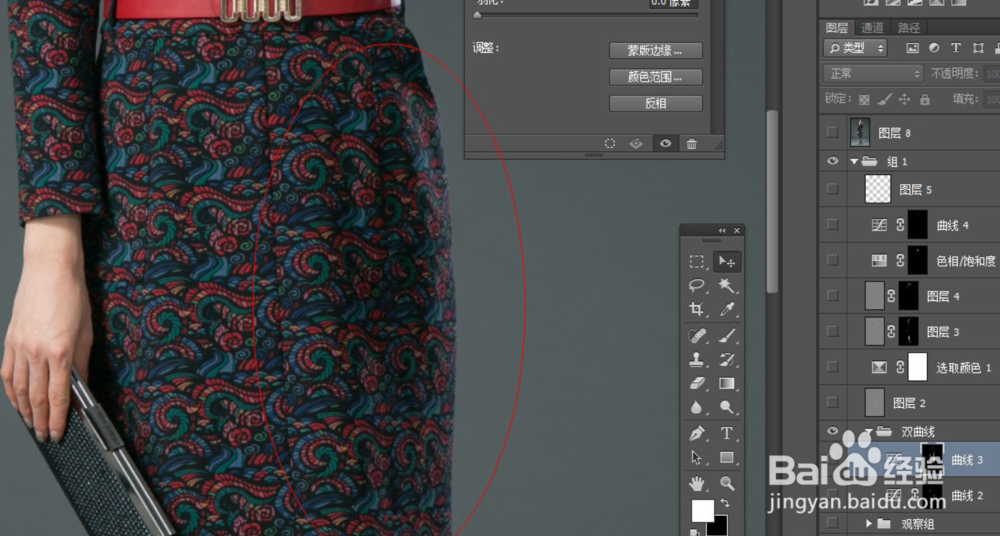
Task: Select the Rectangular Marquee tool
Action: 696,262
